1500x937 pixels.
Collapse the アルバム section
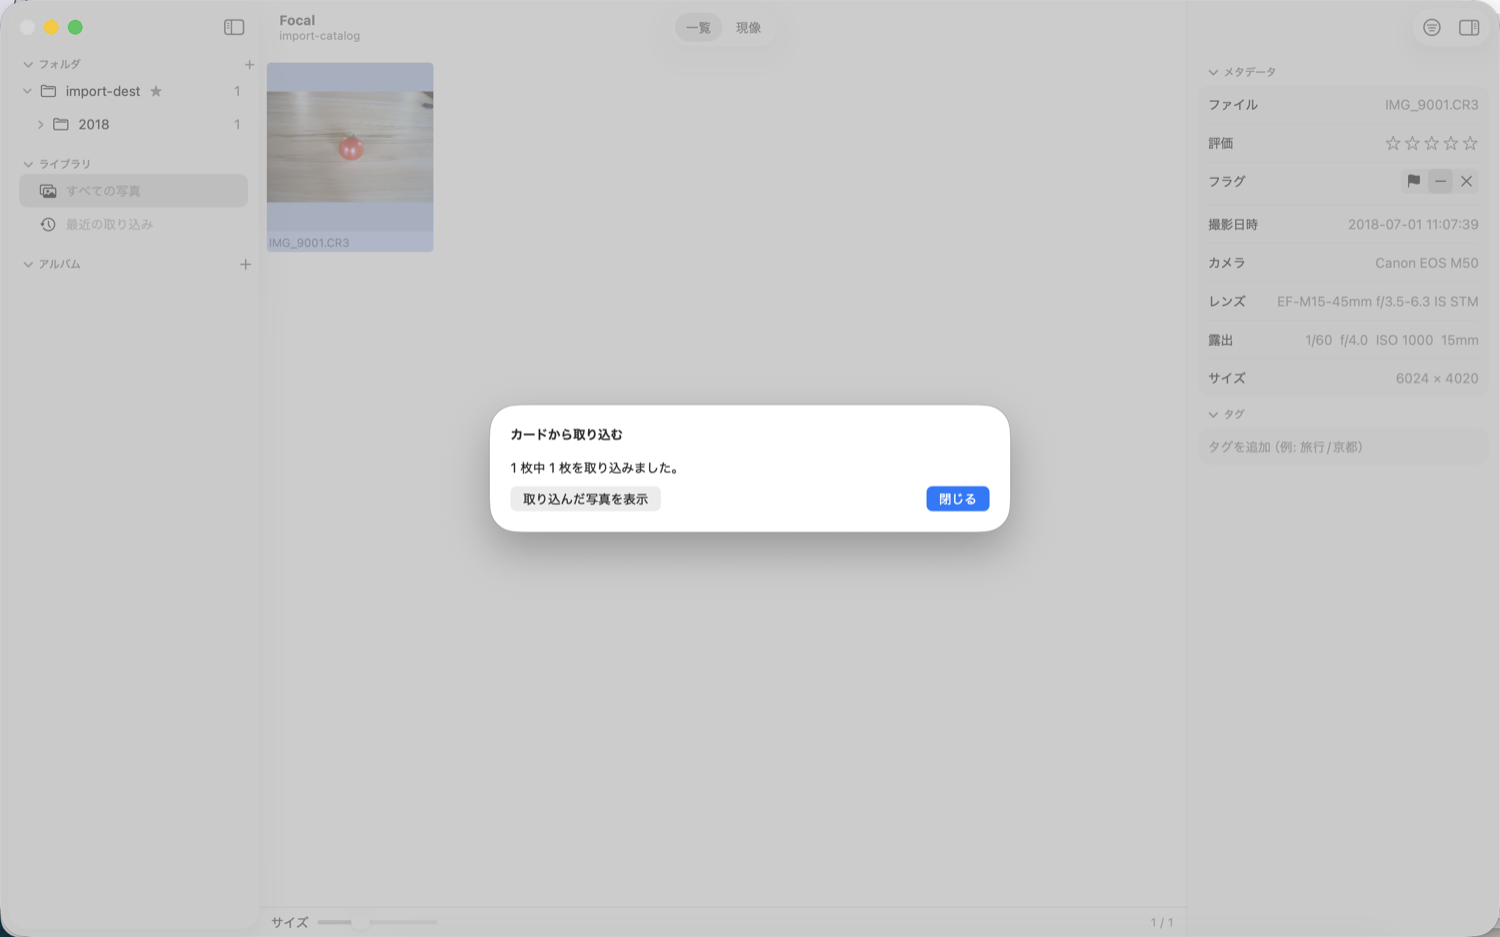[x=28, y=264]
